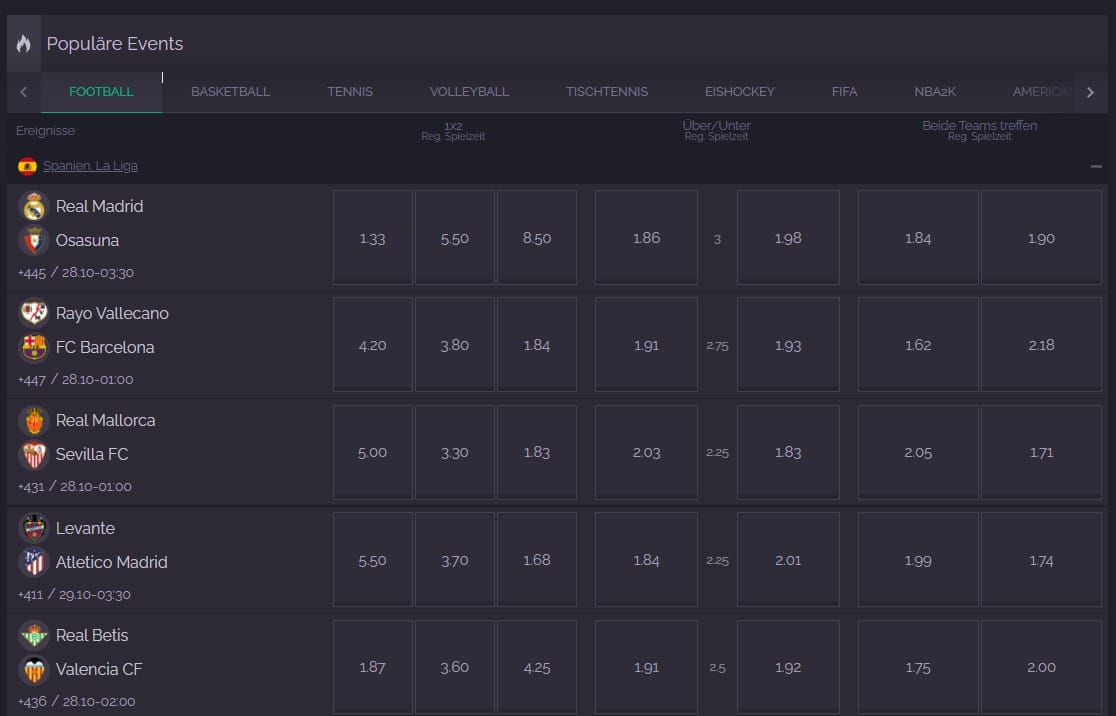Select odds 1.62 in Rayo Vallecano row

click(918, 344)
